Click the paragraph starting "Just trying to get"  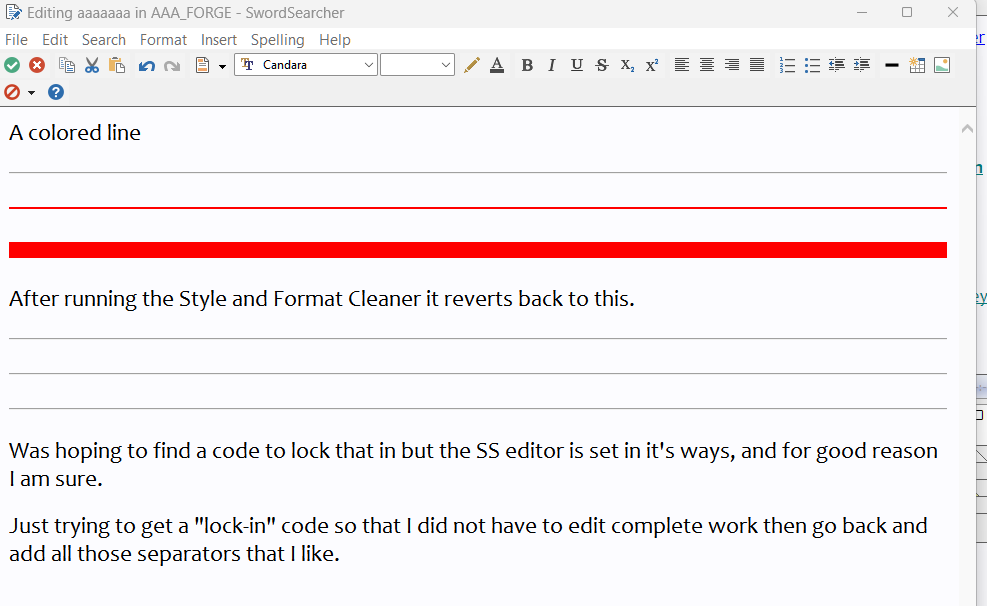(x=468, y=539)
